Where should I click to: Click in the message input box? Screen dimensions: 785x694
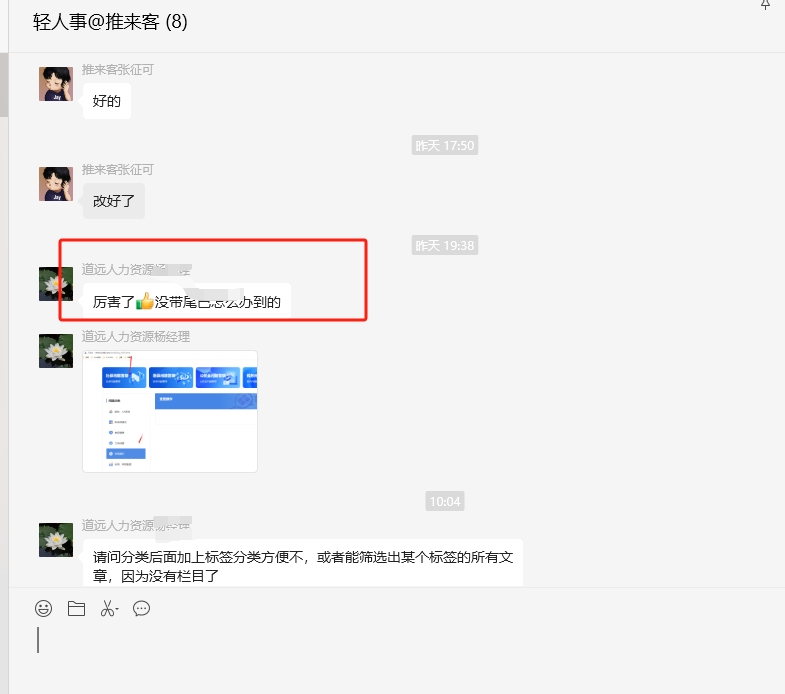400,650
